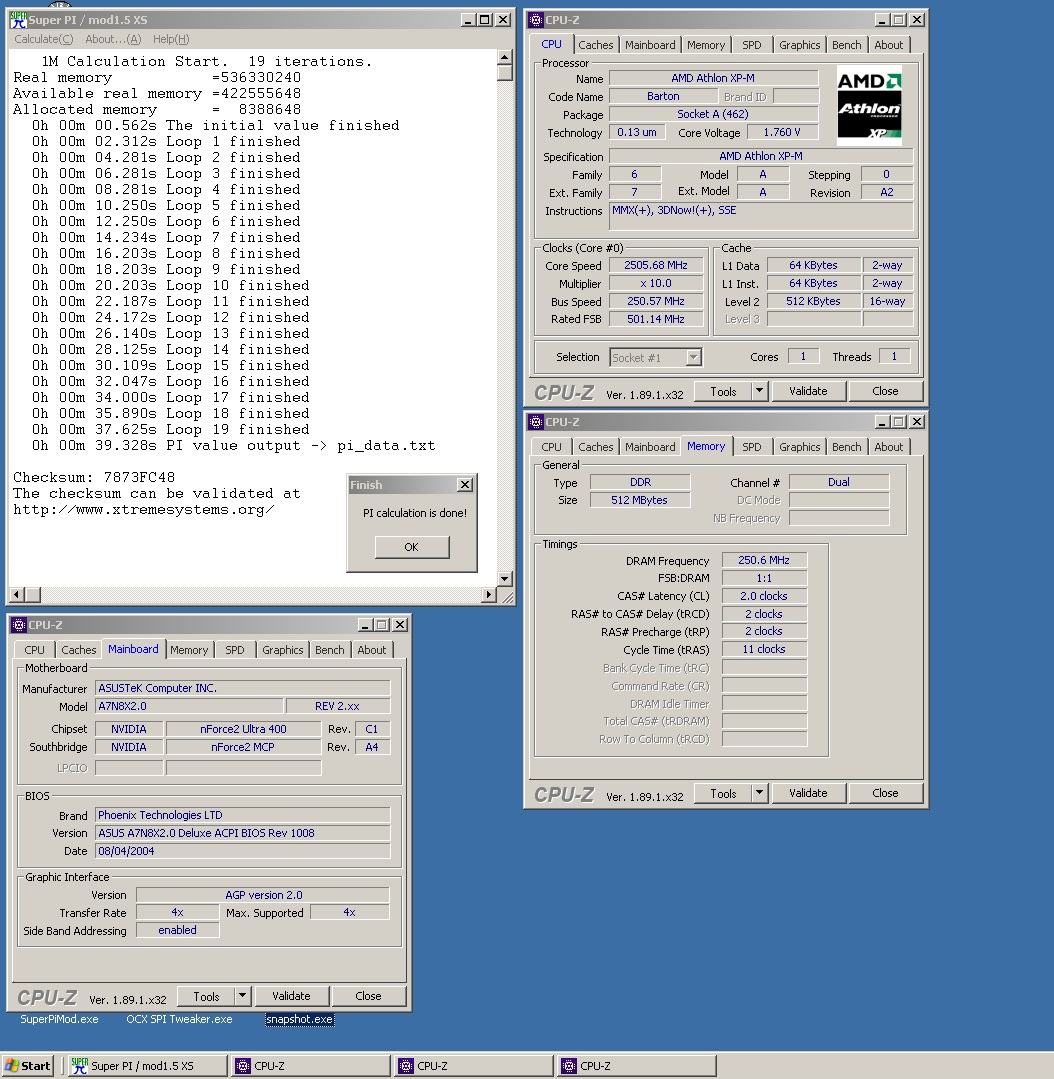The width and height of the screenshot is (1054, 1079).
Task: Open the About menu in Super PI
Action: [113, 39]
